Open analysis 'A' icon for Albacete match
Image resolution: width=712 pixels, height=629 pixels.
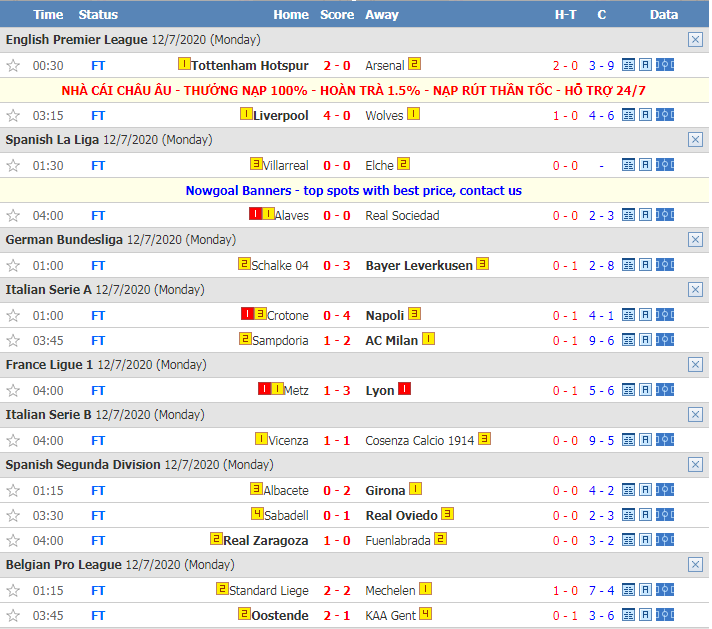tap(645, 490)
